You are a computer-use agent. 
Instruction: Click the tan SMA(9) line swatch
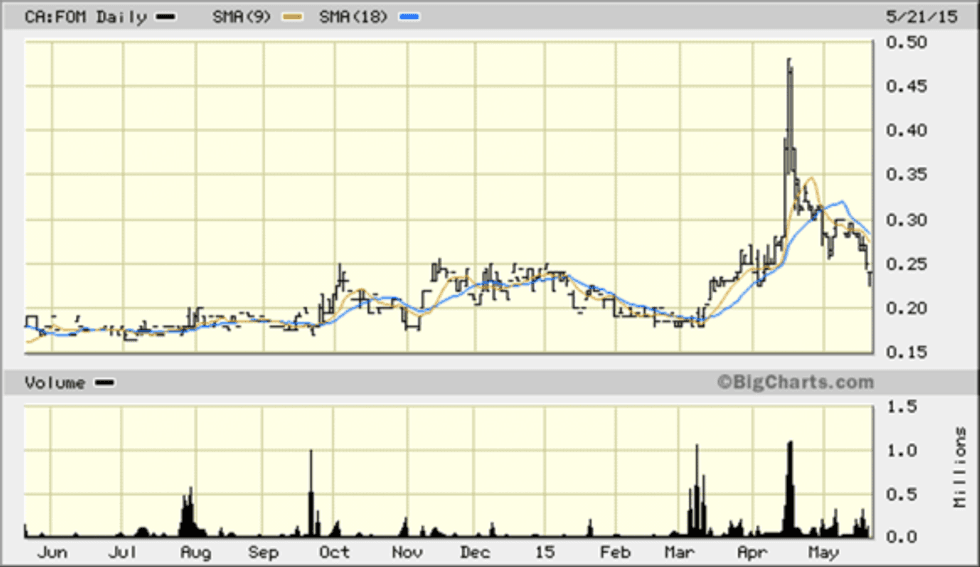[x=295, y=17]
